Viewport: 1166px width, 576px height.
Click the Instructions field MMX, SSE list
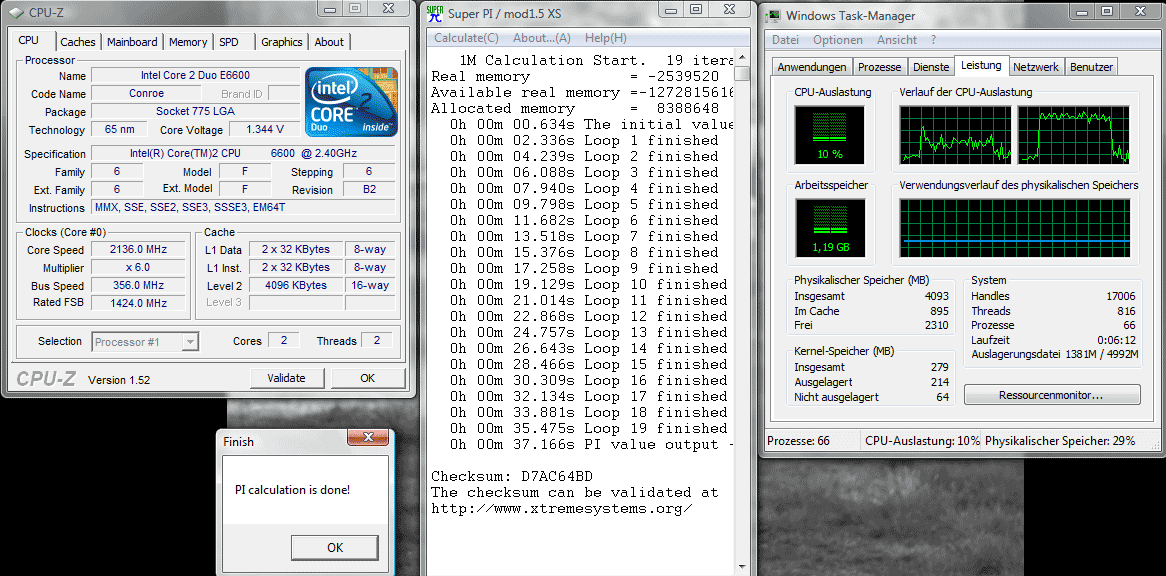(245, 207)
